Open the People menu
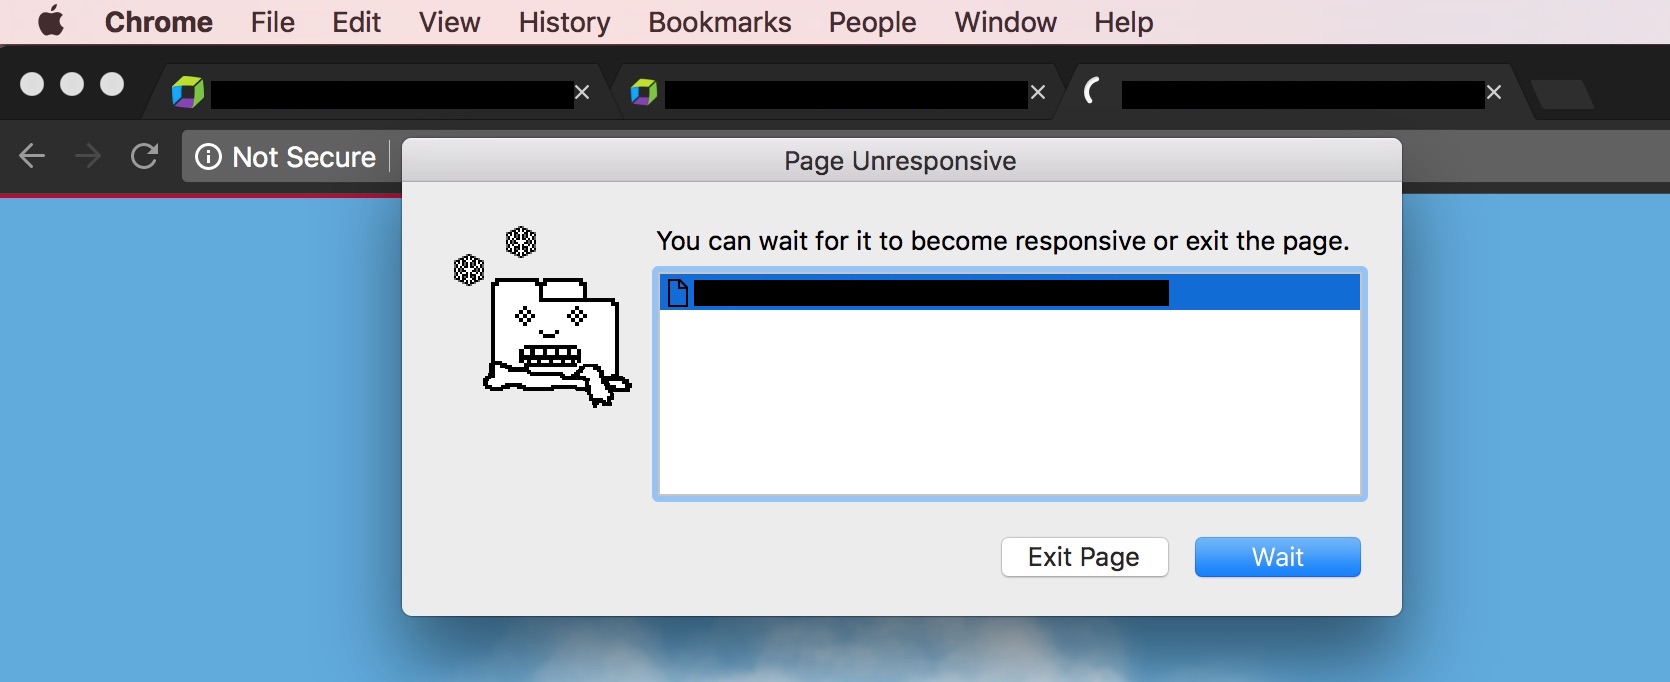This screenshot has width=1670, height=682. point(872,22)
